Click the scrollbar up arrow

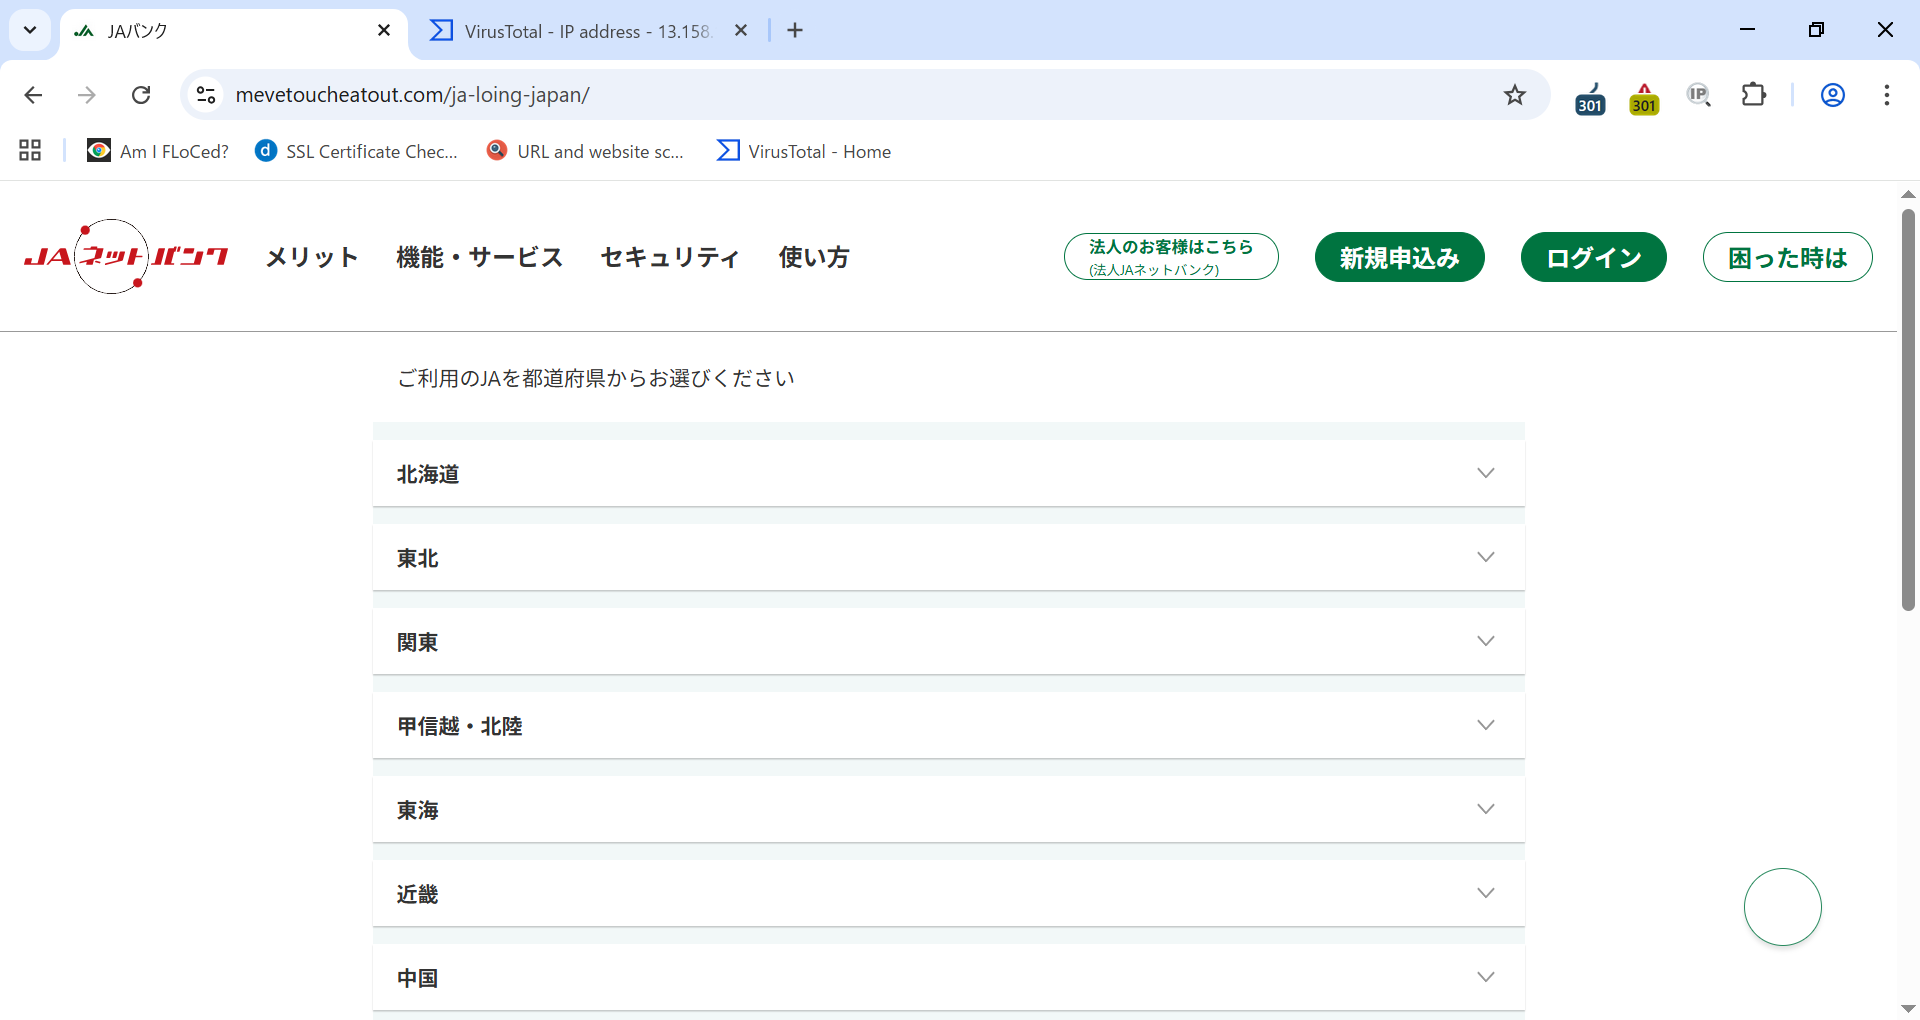pos(1908,194)
